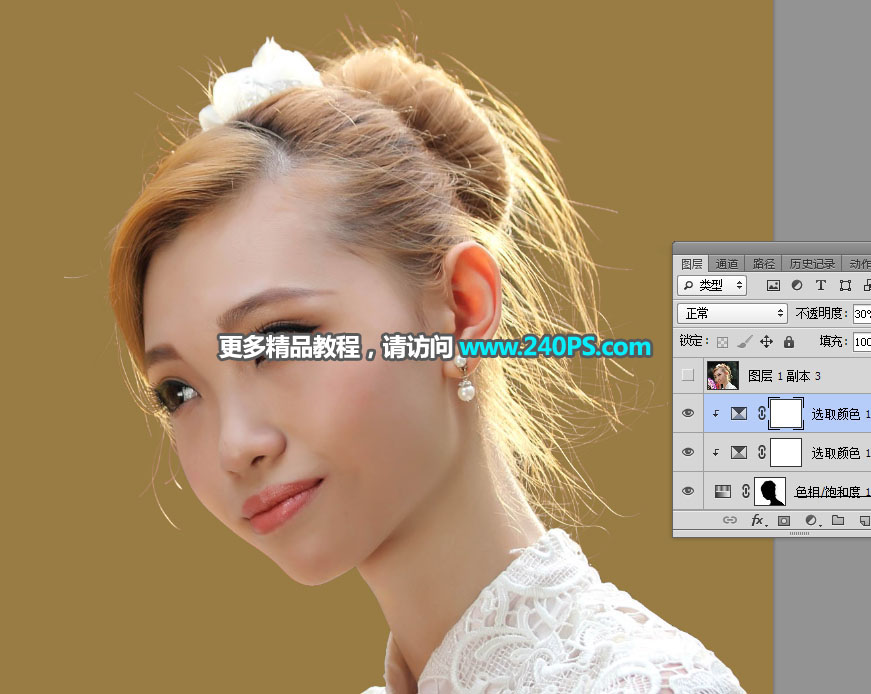Click 色相/饱和度 silhouette mask thumbnail

click(770, 491)
